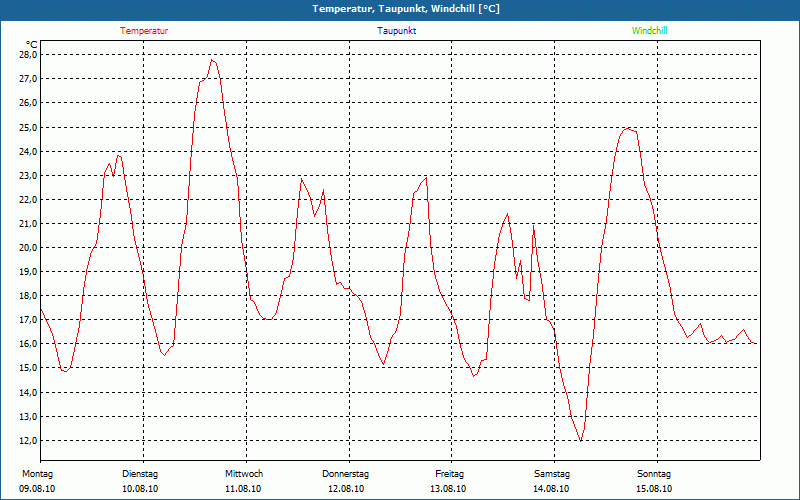Click the 18,0 y-axis value
Screen dimensions: 800x500
[28, 296]
